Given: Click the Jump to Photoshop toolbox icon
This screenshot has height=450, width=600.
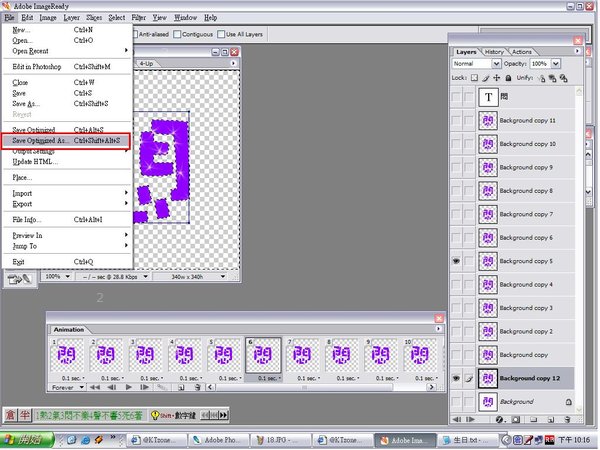Looking at the screenshot, I should point(20,279).
